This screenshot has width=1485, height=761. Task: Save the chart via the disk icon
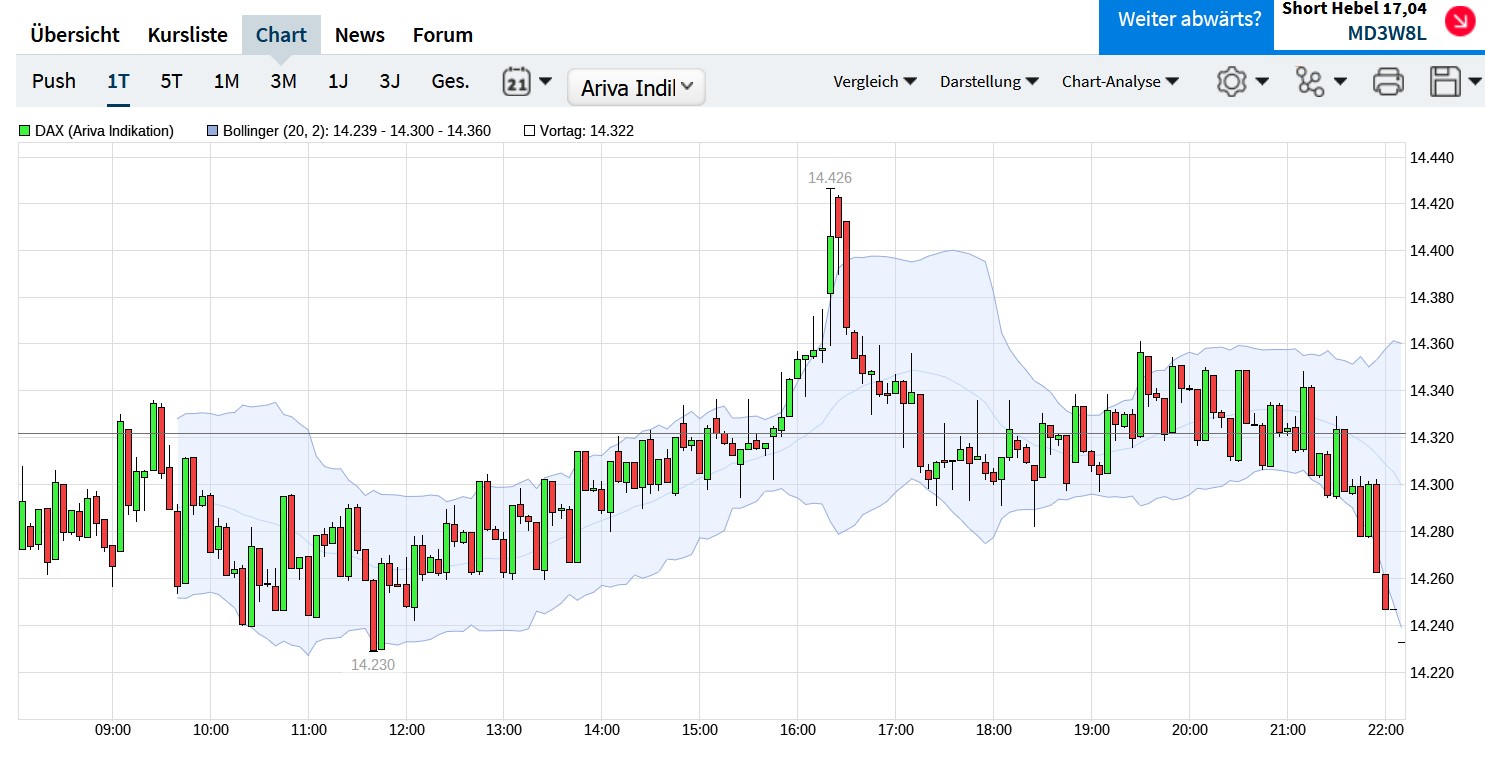pos(1447,81)
